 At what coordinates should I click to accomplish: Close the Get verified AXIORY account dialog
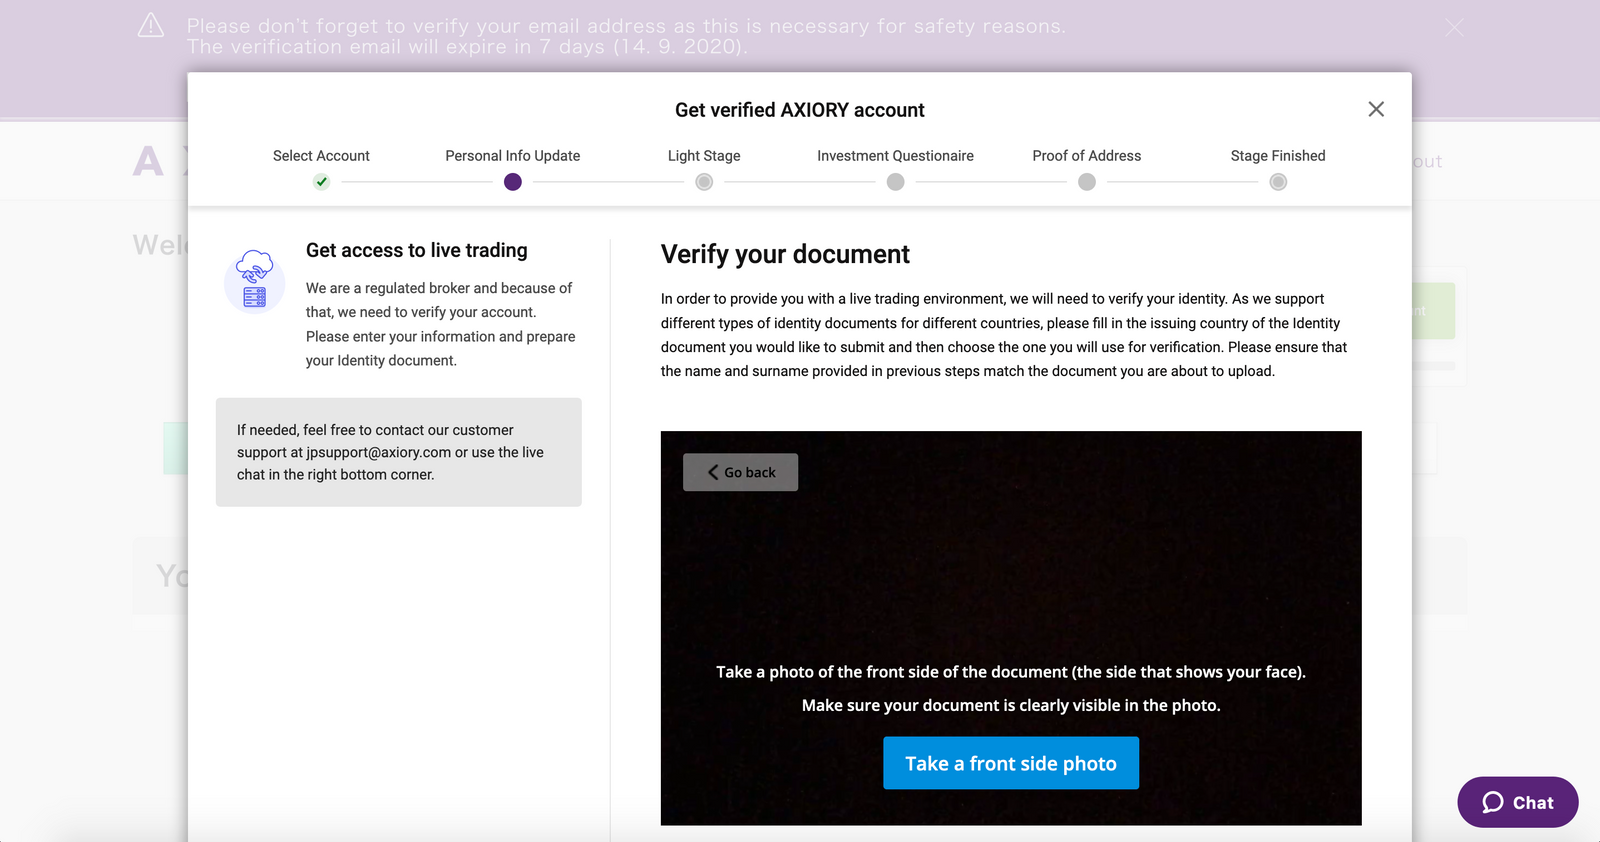coord(1376,109)
